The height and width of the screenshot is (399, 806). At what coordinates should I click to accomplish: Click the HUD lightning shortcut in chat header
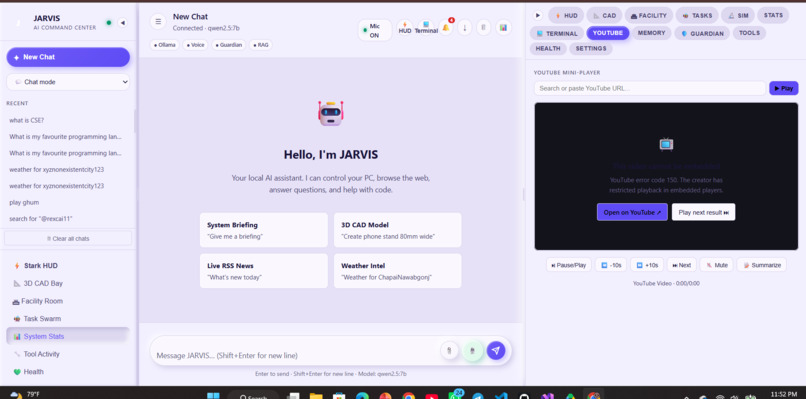[x=405, y=27]
